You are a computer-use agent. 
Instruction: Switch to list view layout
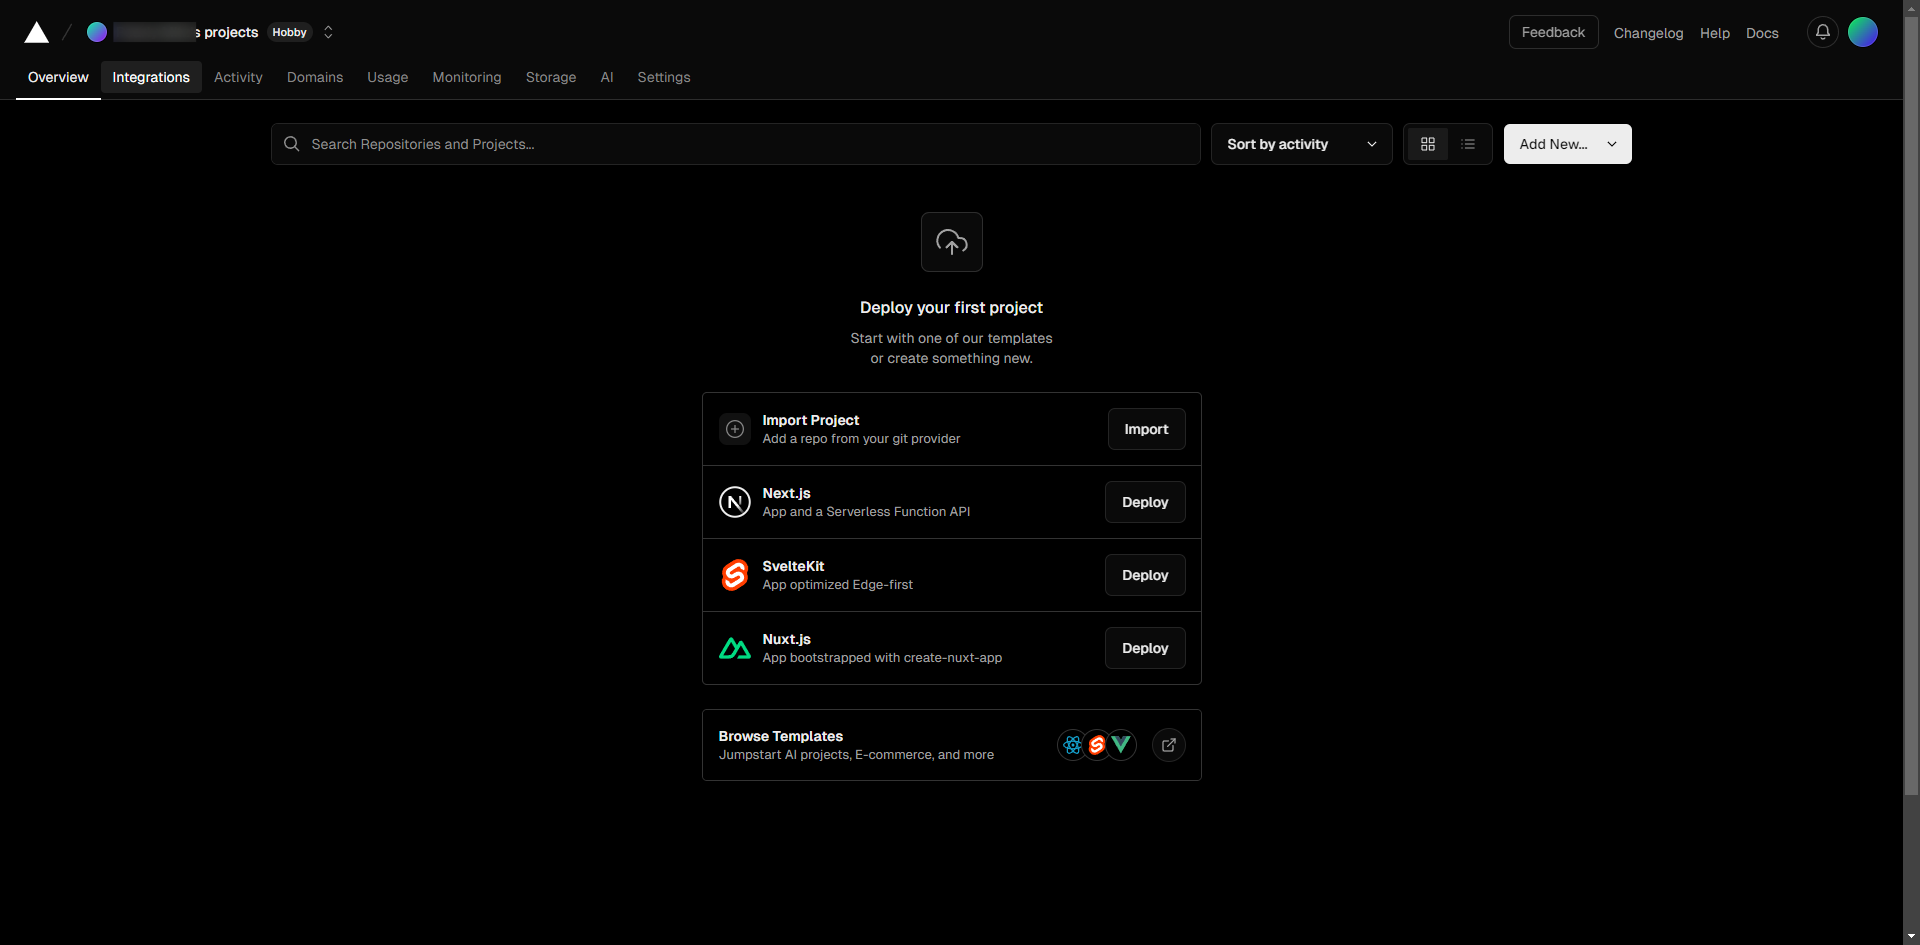click(x=1468, y=144)
